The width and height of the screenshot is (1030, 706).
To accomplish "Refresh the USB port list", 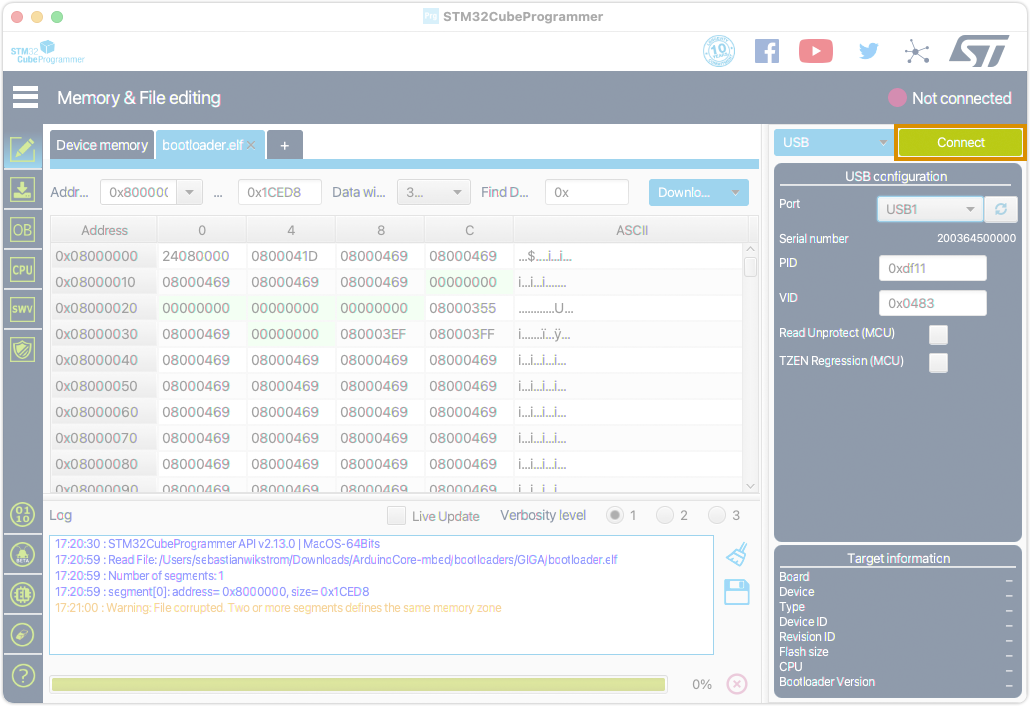I will [1000, 209].
